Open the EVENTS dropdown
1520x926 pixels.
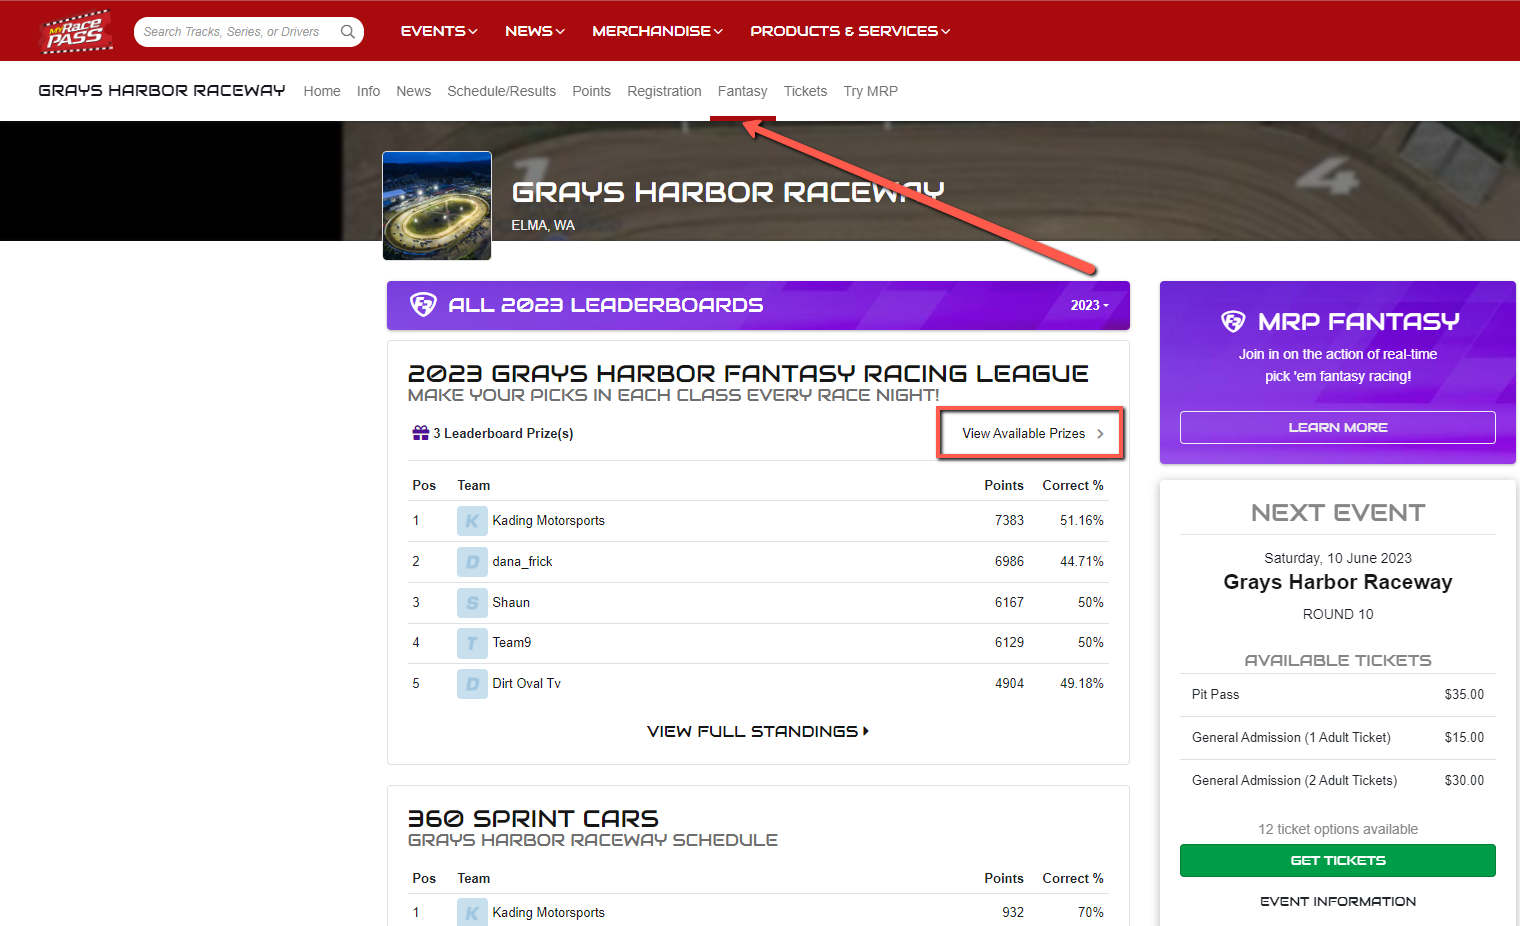[x=438, y=31]
